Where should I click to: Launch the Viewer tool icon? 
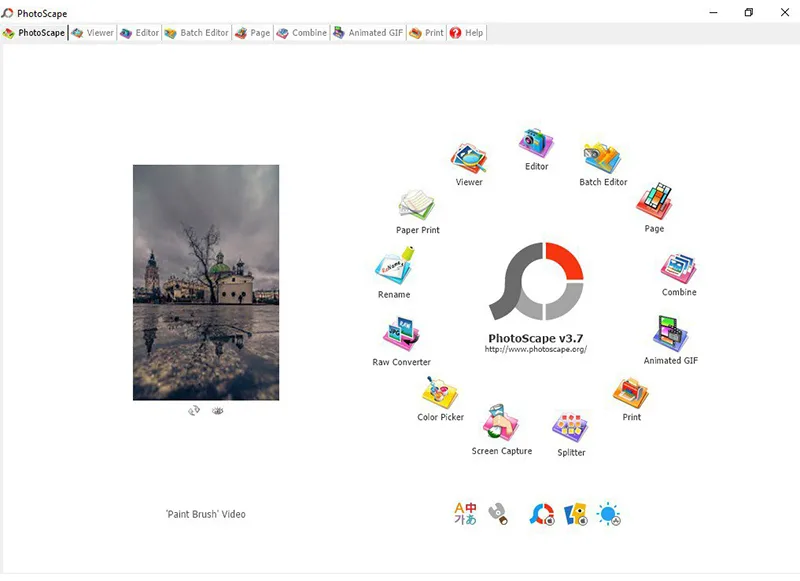click(x=470, y=155)
